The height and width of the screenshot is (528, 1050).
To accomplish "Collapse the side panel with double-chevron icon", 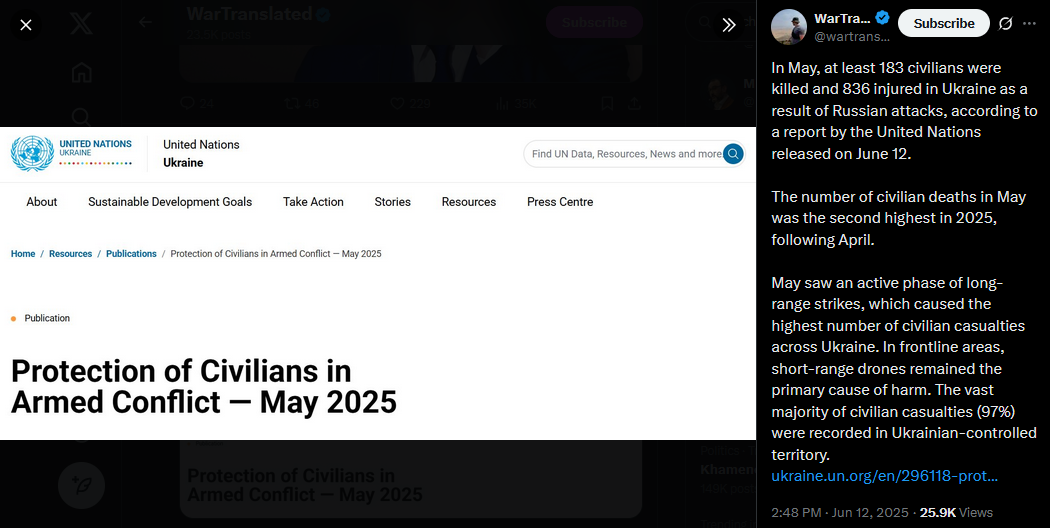I will point(729,25).
